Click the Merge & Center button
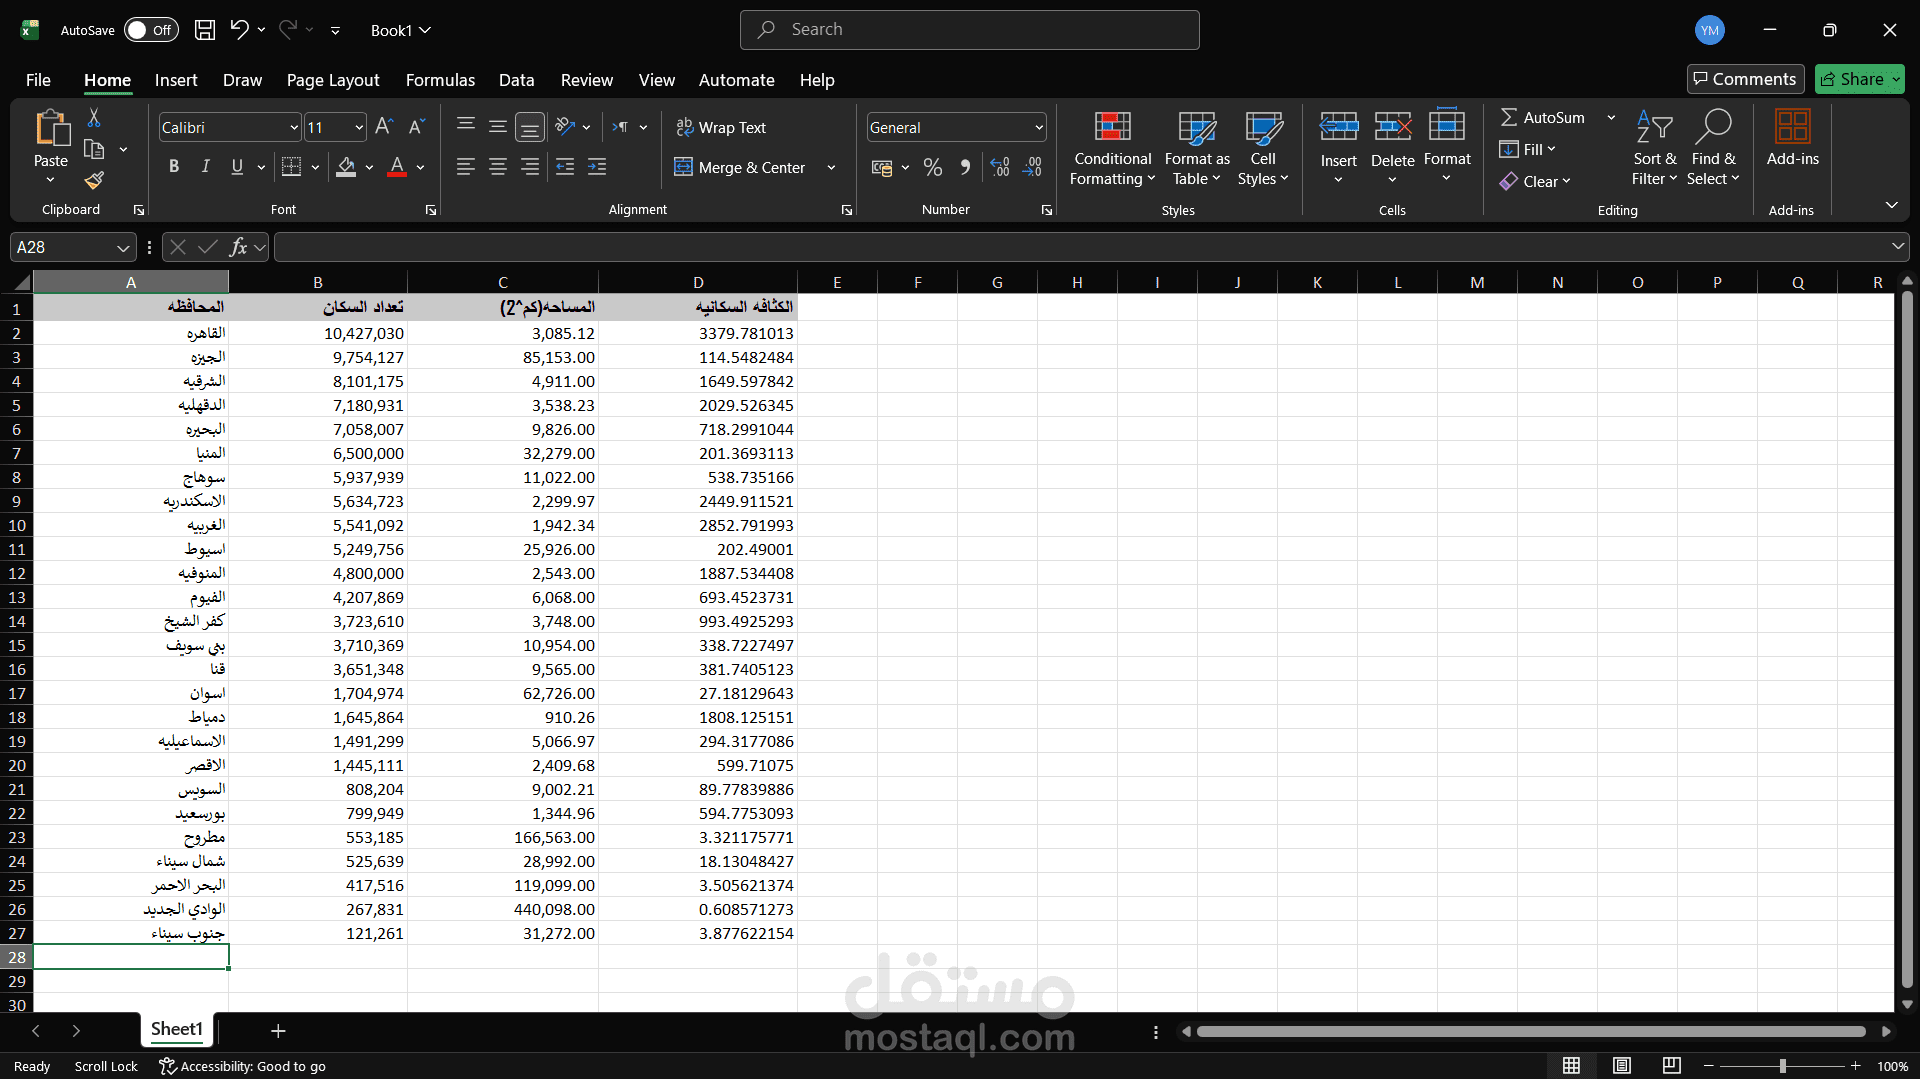1920x1080 pixels. 740,168
